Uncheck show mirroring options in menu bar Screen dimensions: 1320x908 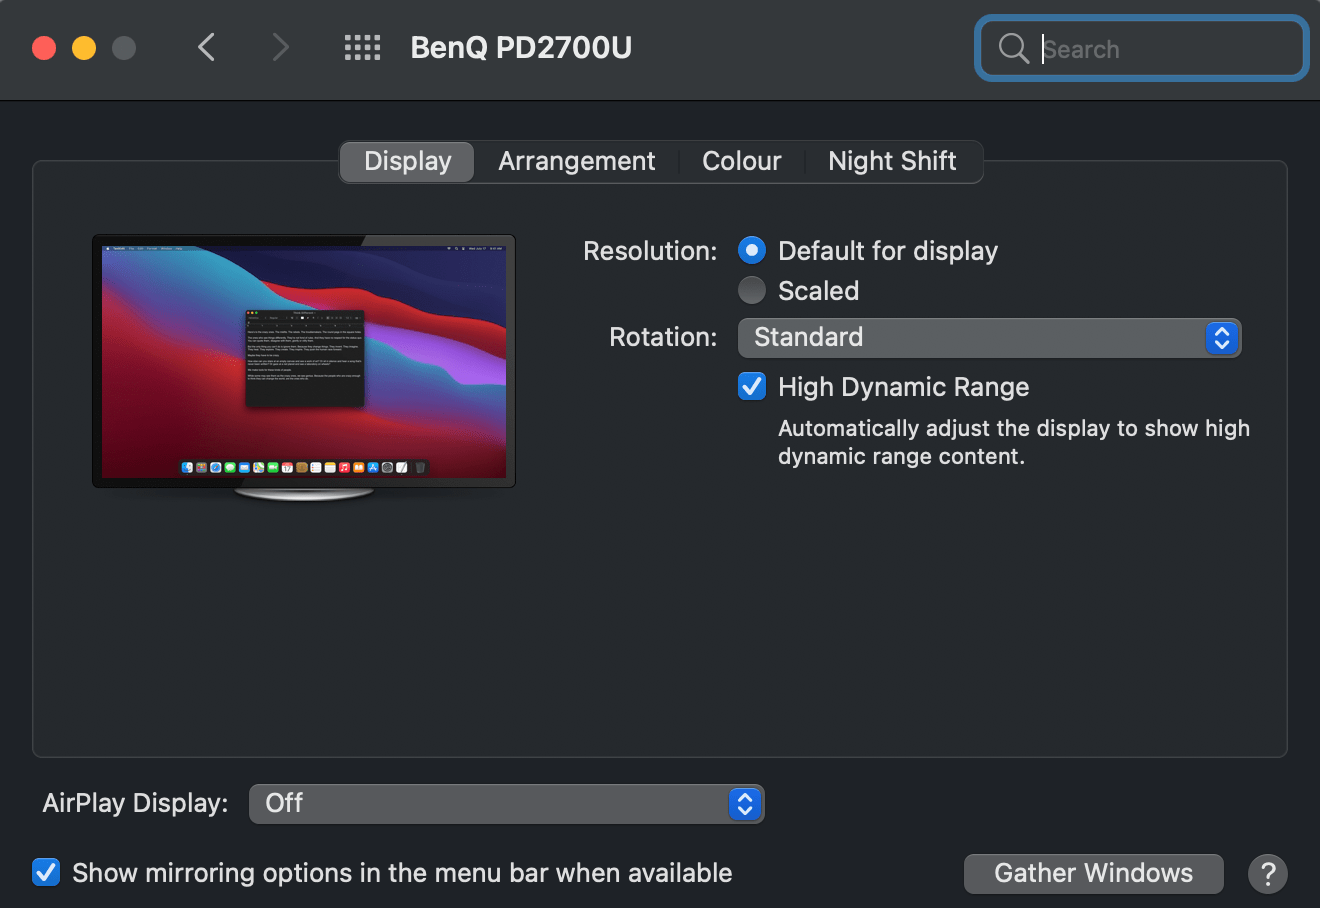coord(46,872)
